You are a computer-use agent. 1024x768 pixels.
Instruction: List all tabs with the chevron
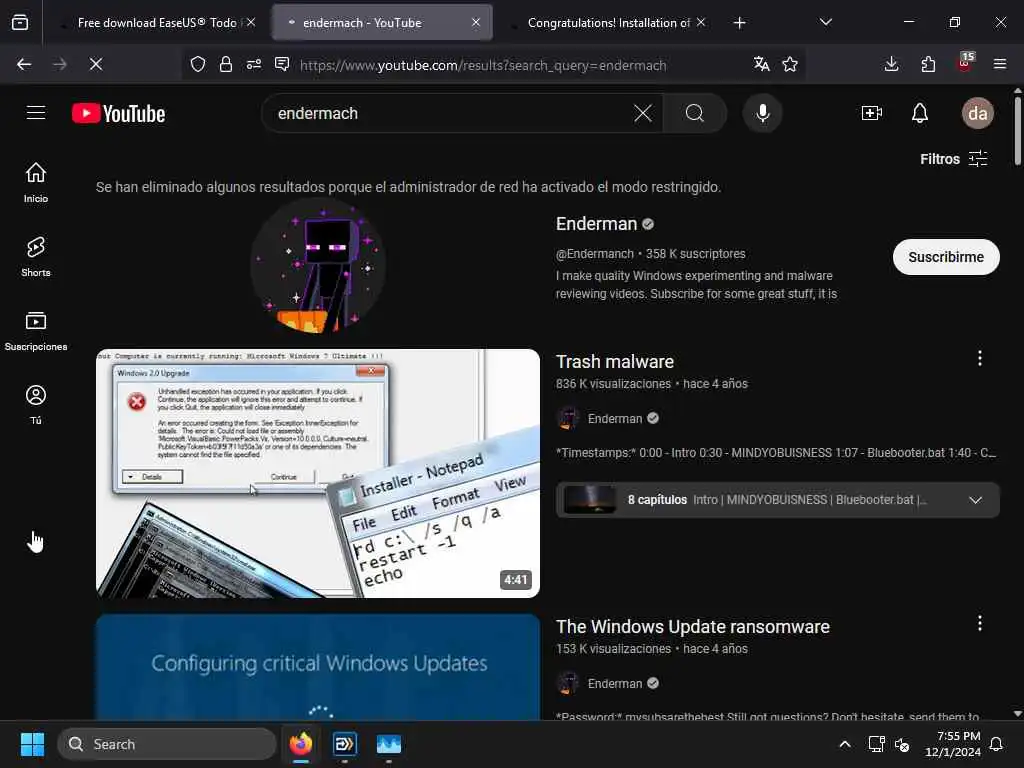(825, 22)
